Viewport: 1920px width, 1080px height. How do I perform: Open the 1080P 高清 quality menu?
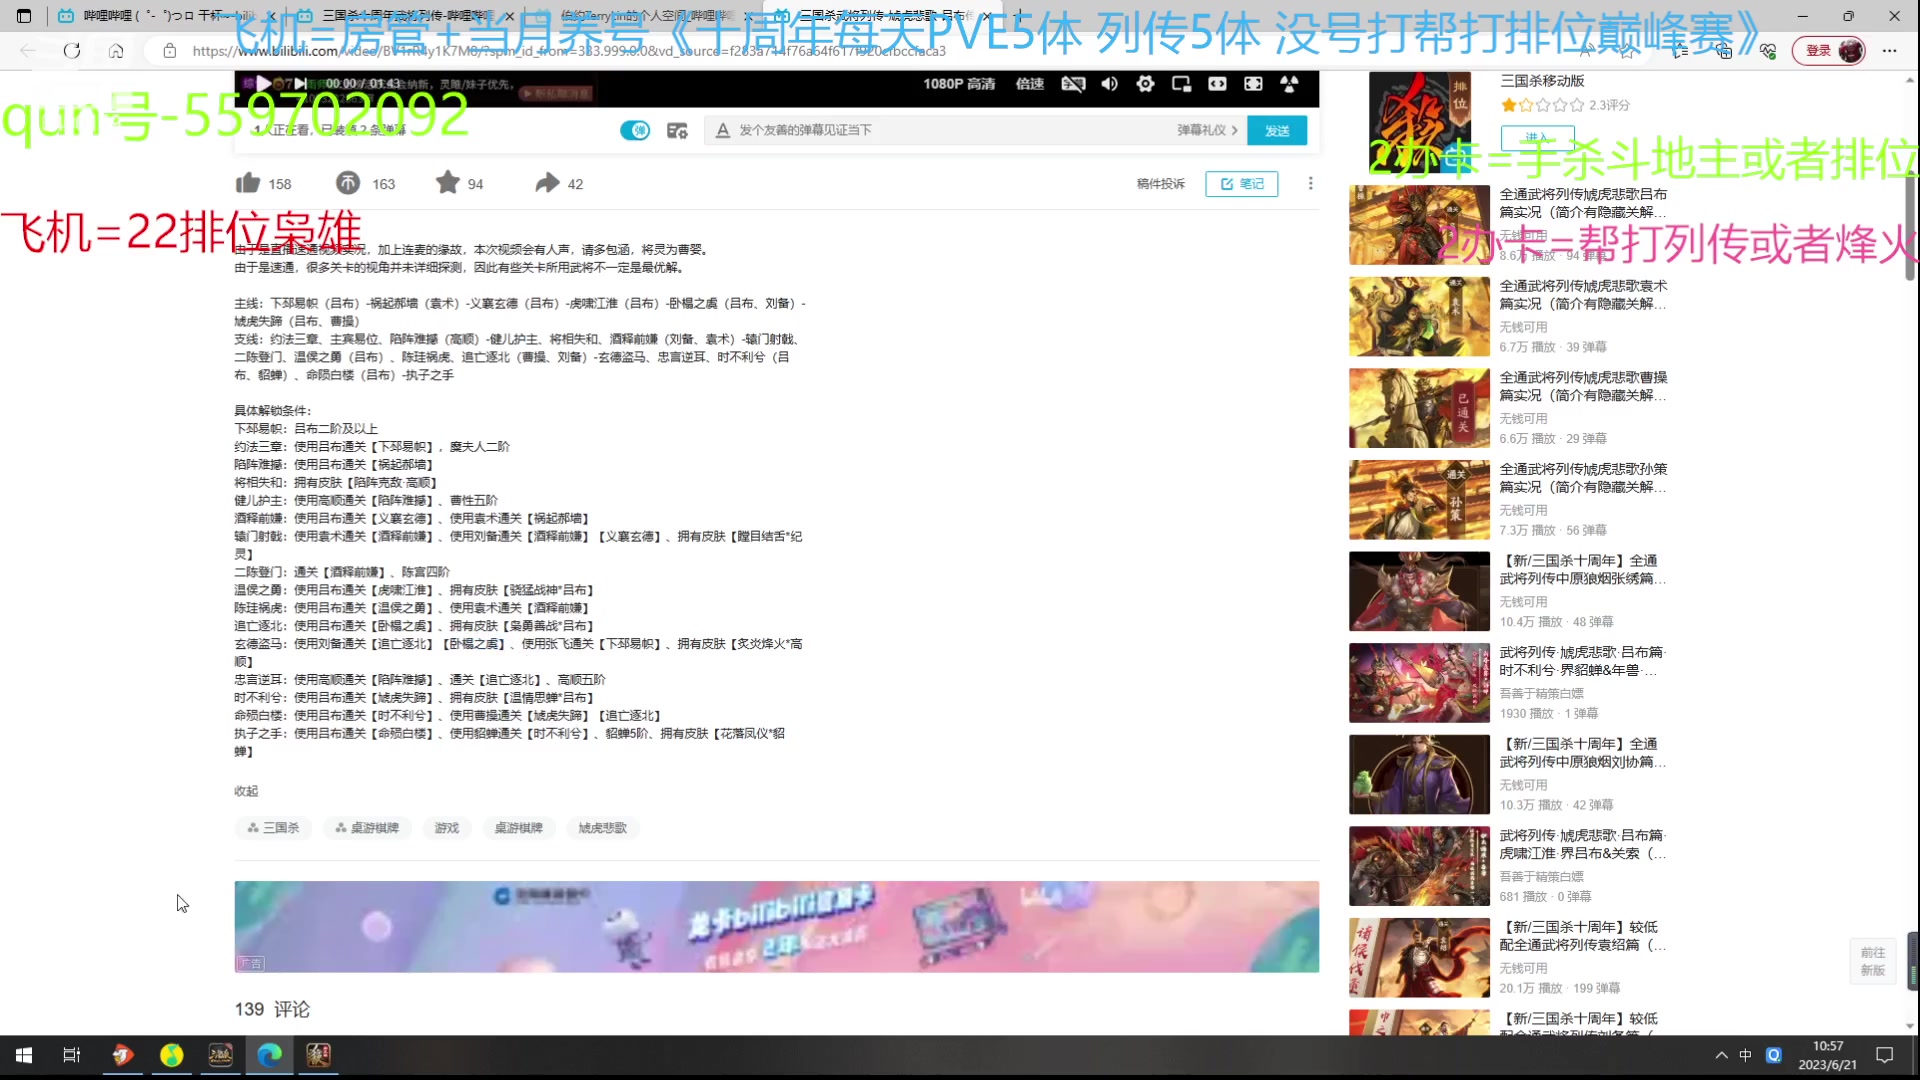tap(958, 84)
